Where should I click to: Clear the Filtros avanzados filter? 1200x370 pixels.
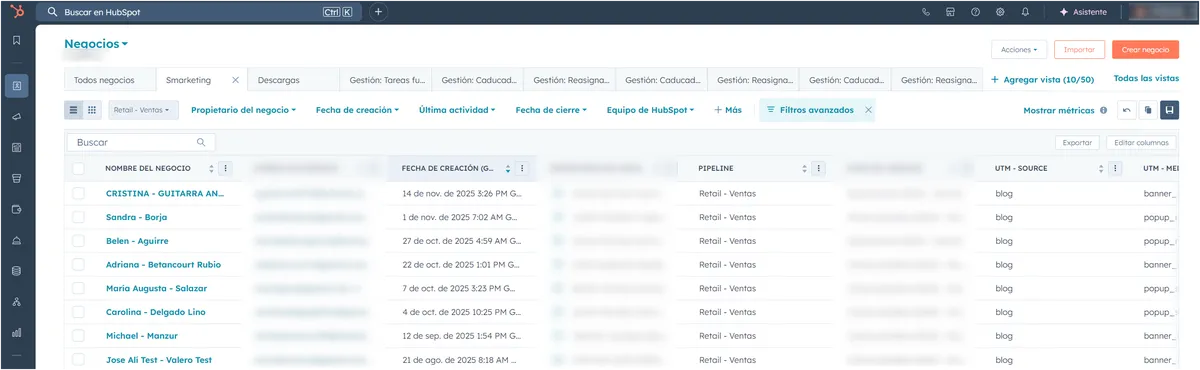868,110
